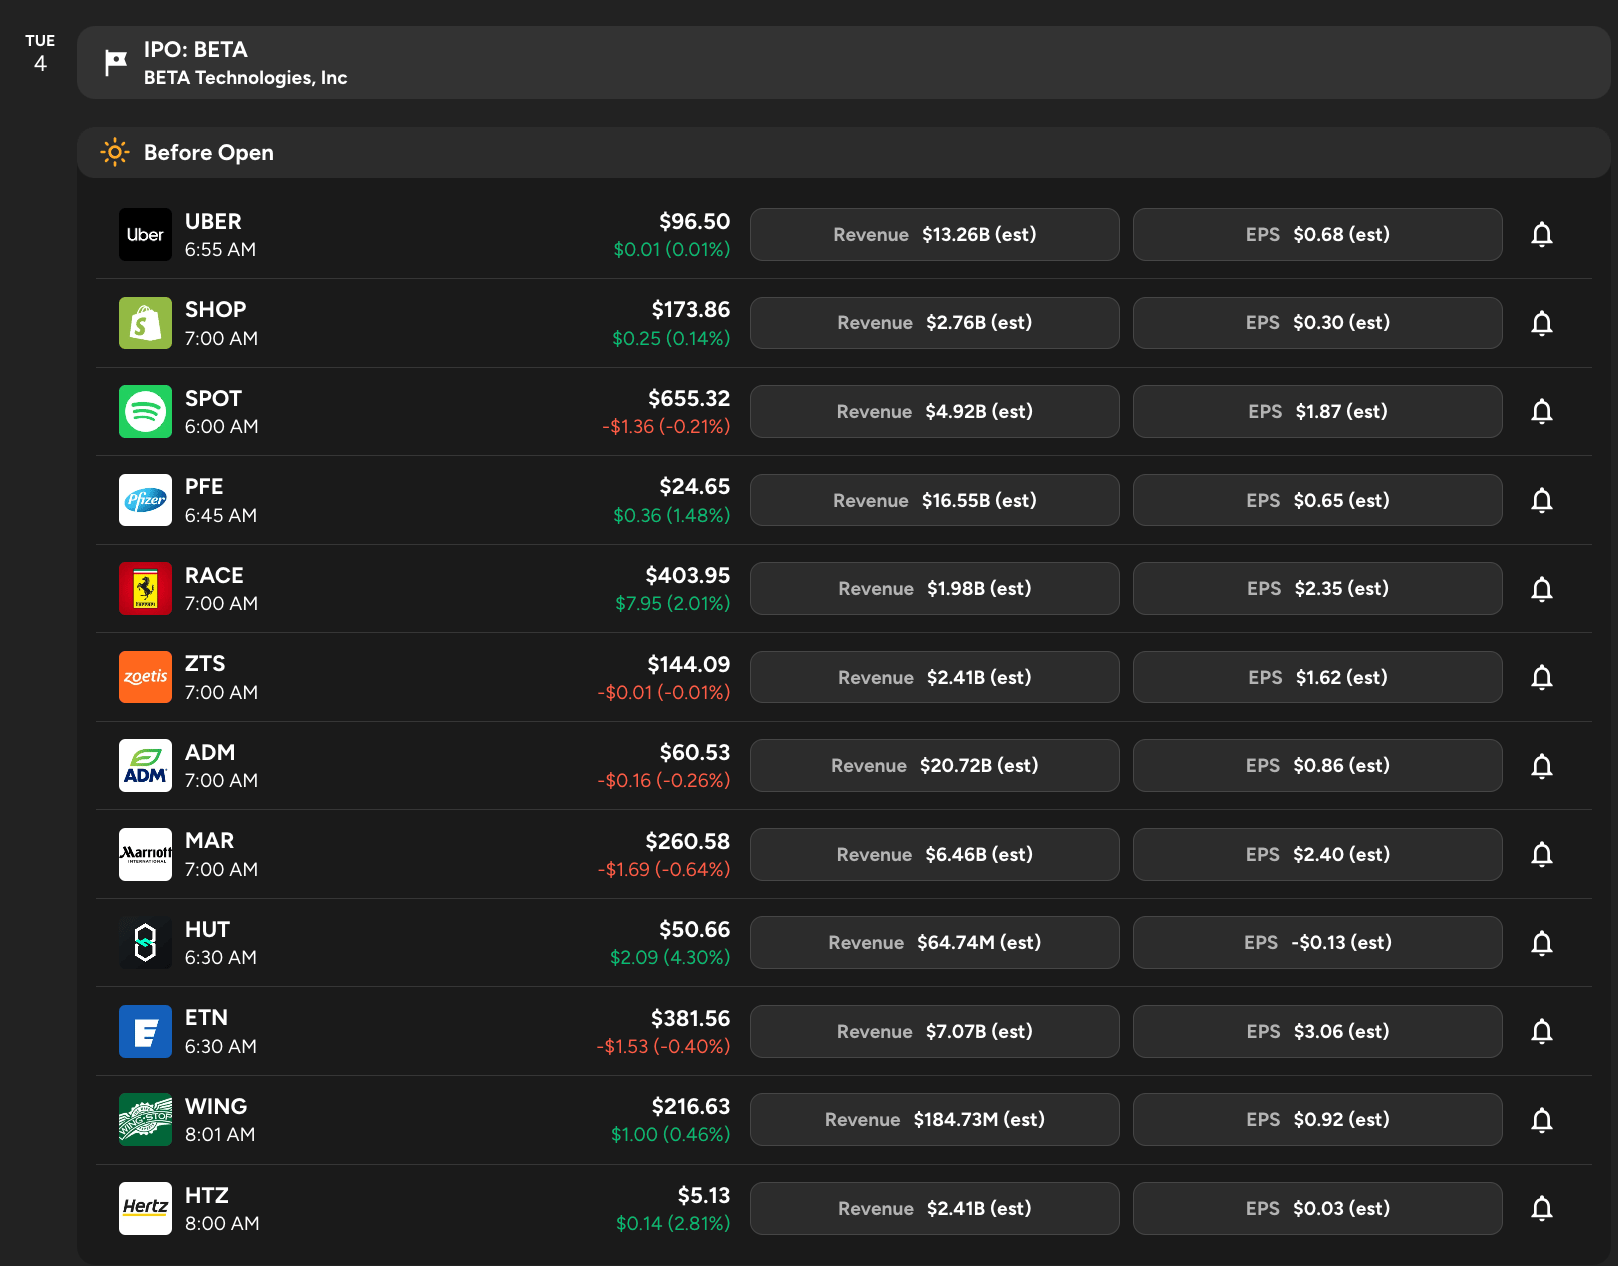Open the ADM ticker row
This screenshot has height=1266, width=1618.
tap(843, 766)
